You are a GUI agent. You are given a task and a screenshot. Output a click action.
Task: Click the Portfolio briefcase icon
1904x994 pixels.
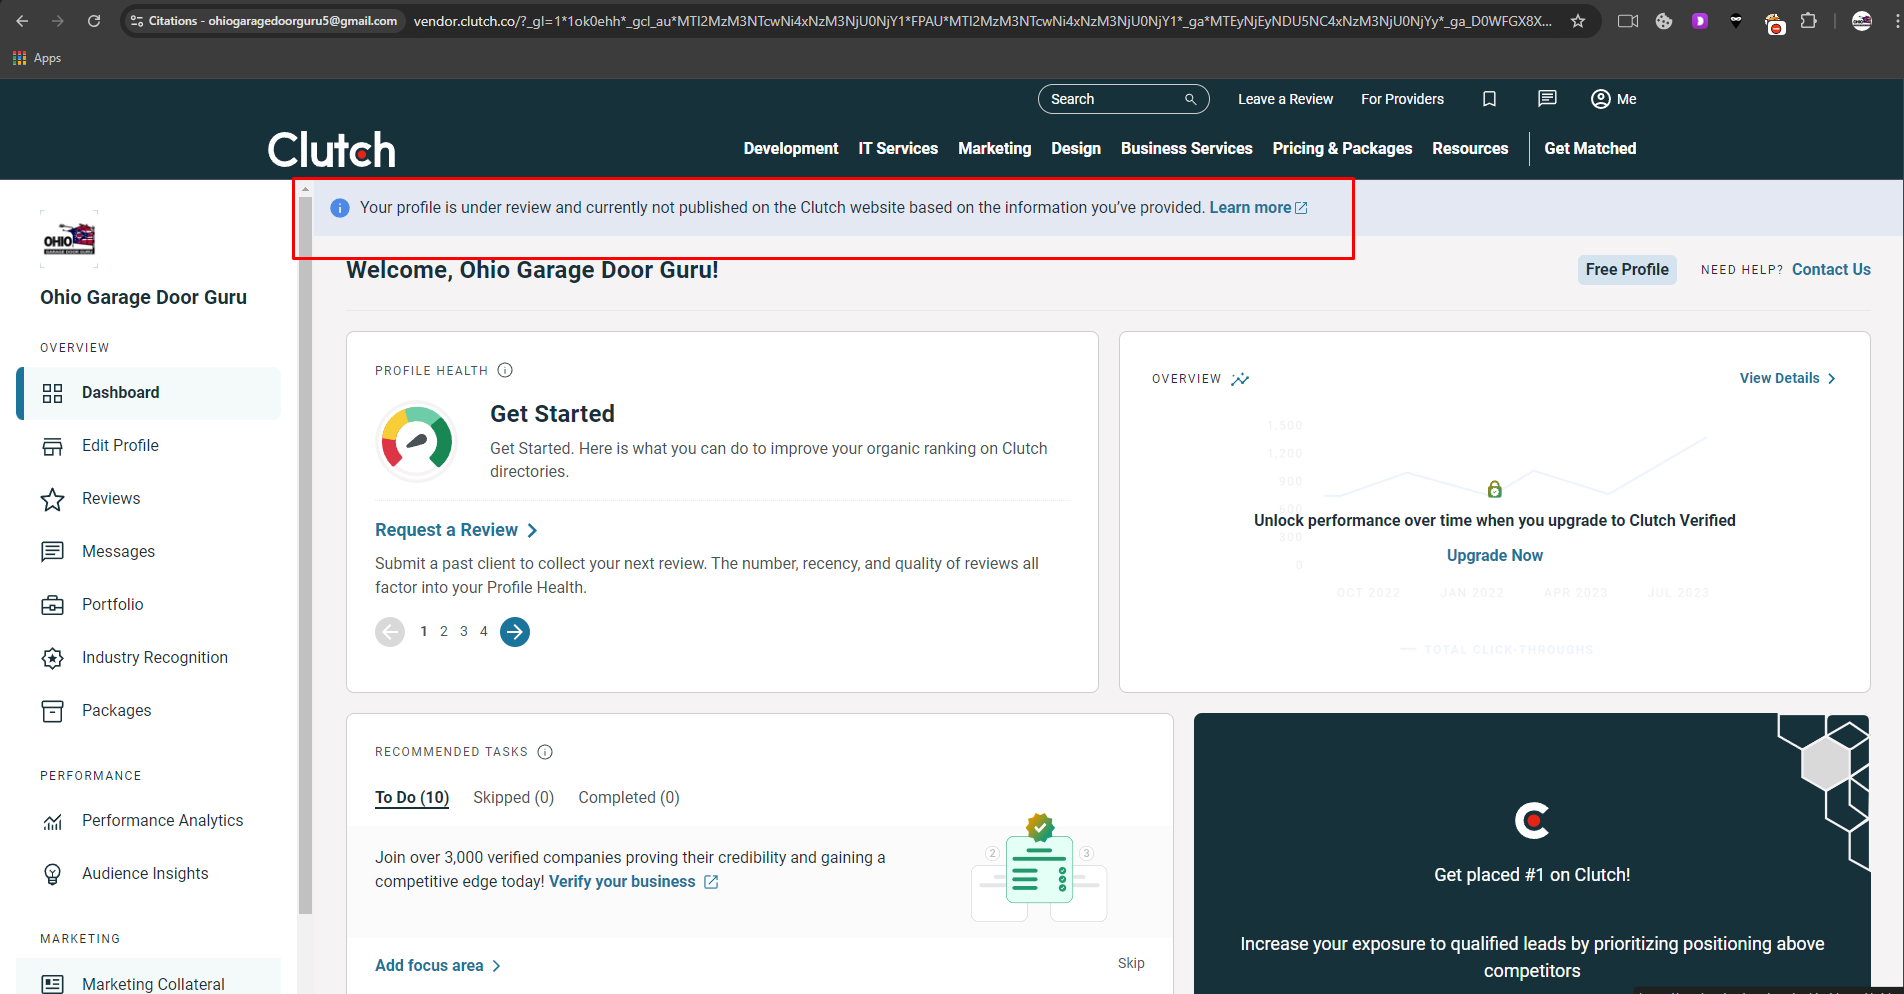tap(53, 605)
